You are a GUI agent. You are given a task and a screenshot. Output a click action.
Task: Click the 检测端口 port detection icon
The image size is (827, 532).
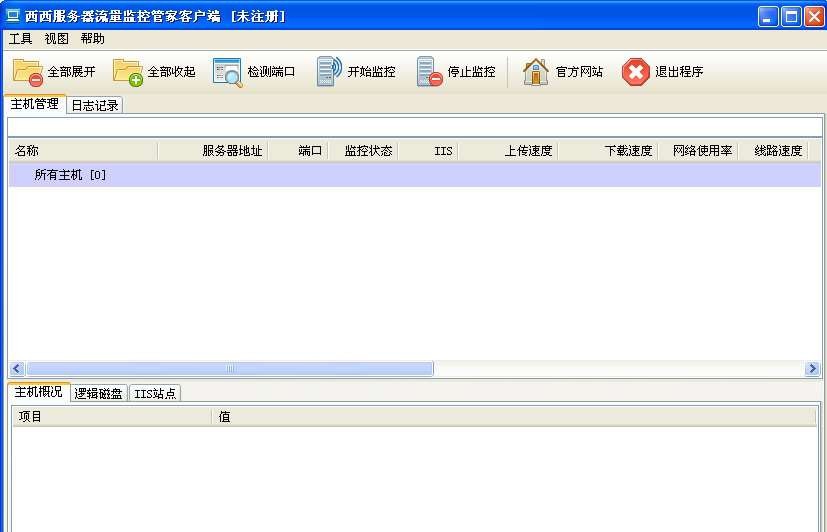click(227, 72)
